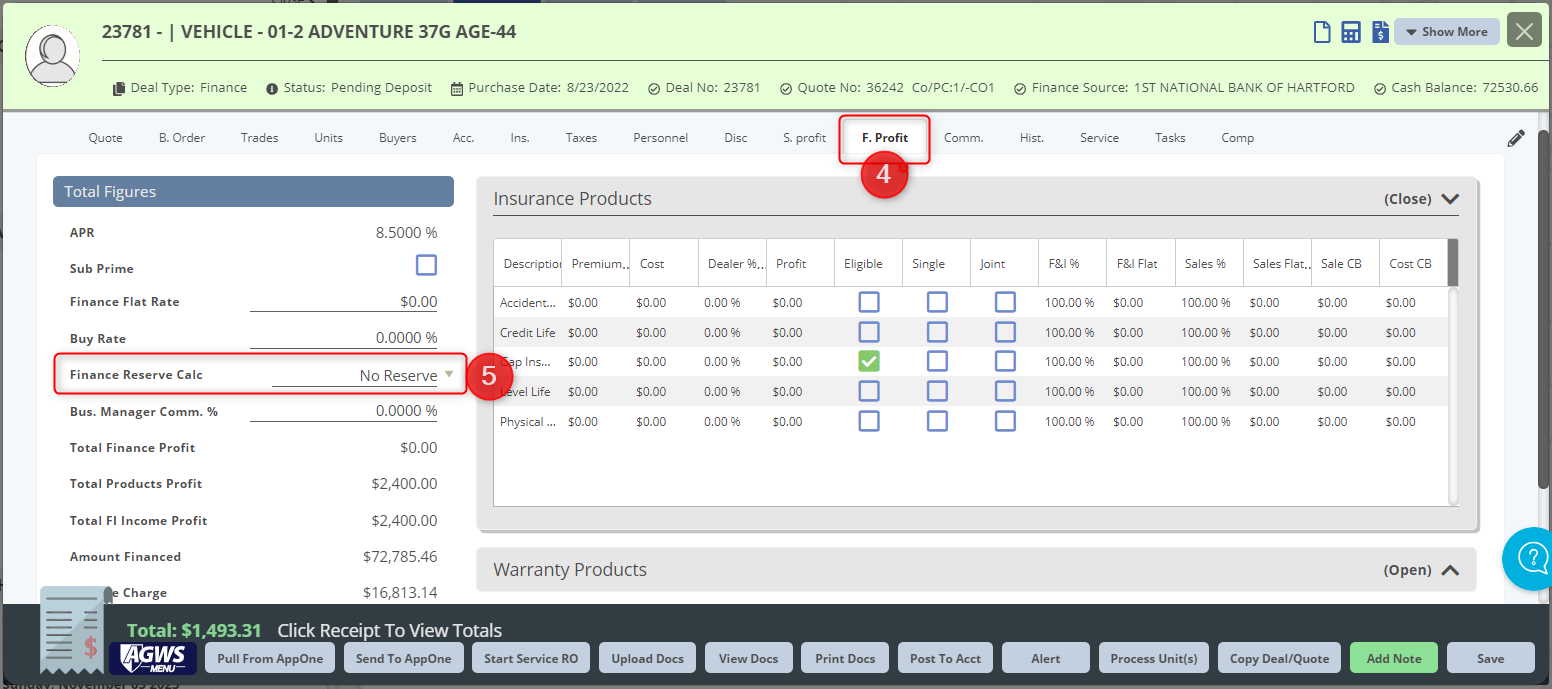Image resolution: width=1552 pixels, height=689 pixels.
Task: Select the F. Profit tab
Action: (x=885, y=138)
